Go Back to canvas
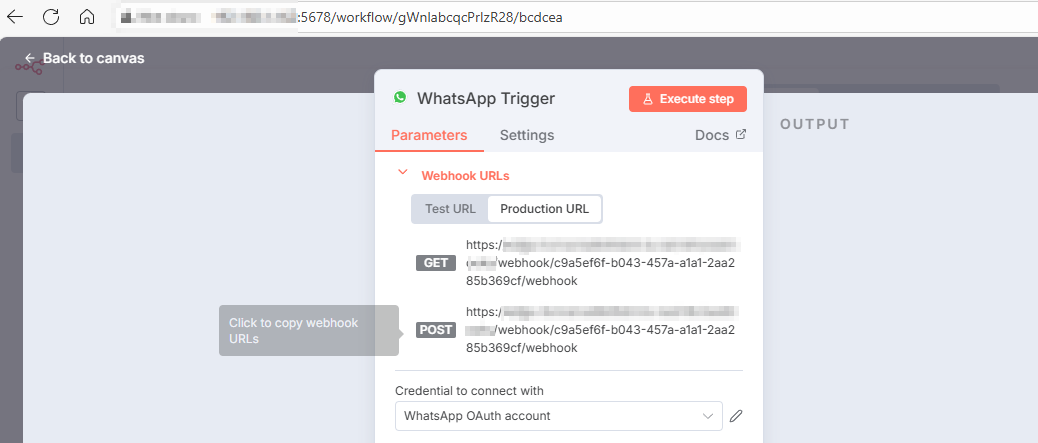Image resolution: width=1038 pixels, height=443 pixels. point(84,58)
